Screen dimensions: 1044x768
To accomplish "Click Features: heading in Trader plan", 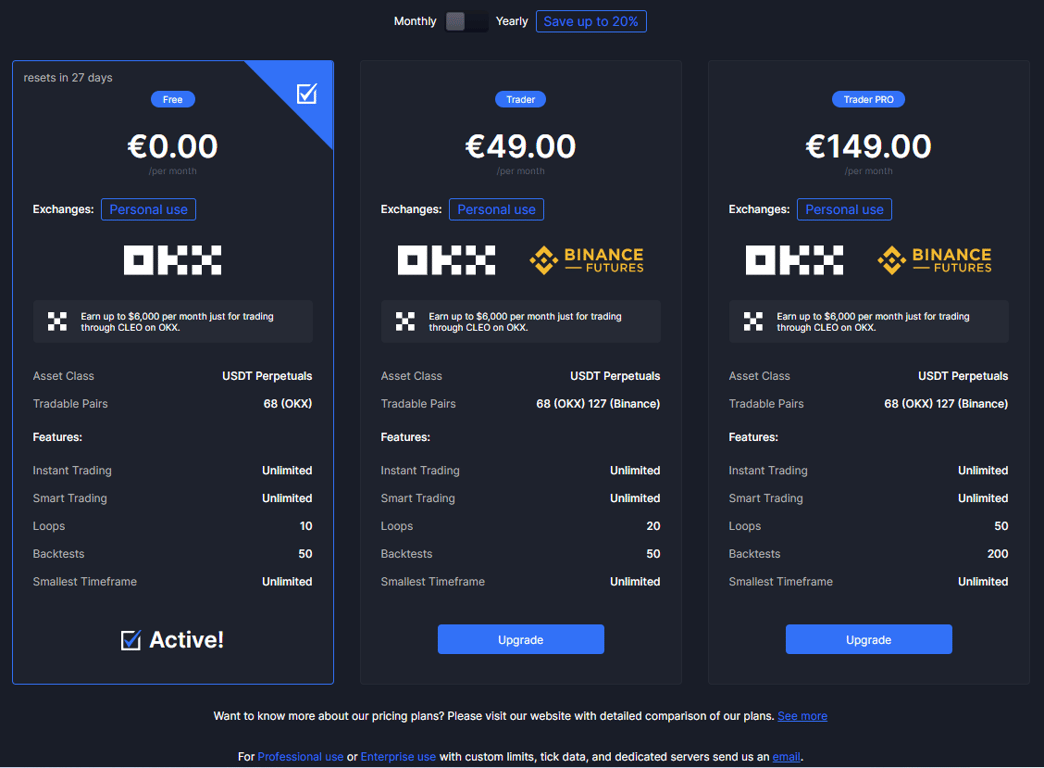I will click(x=405, y=438).
